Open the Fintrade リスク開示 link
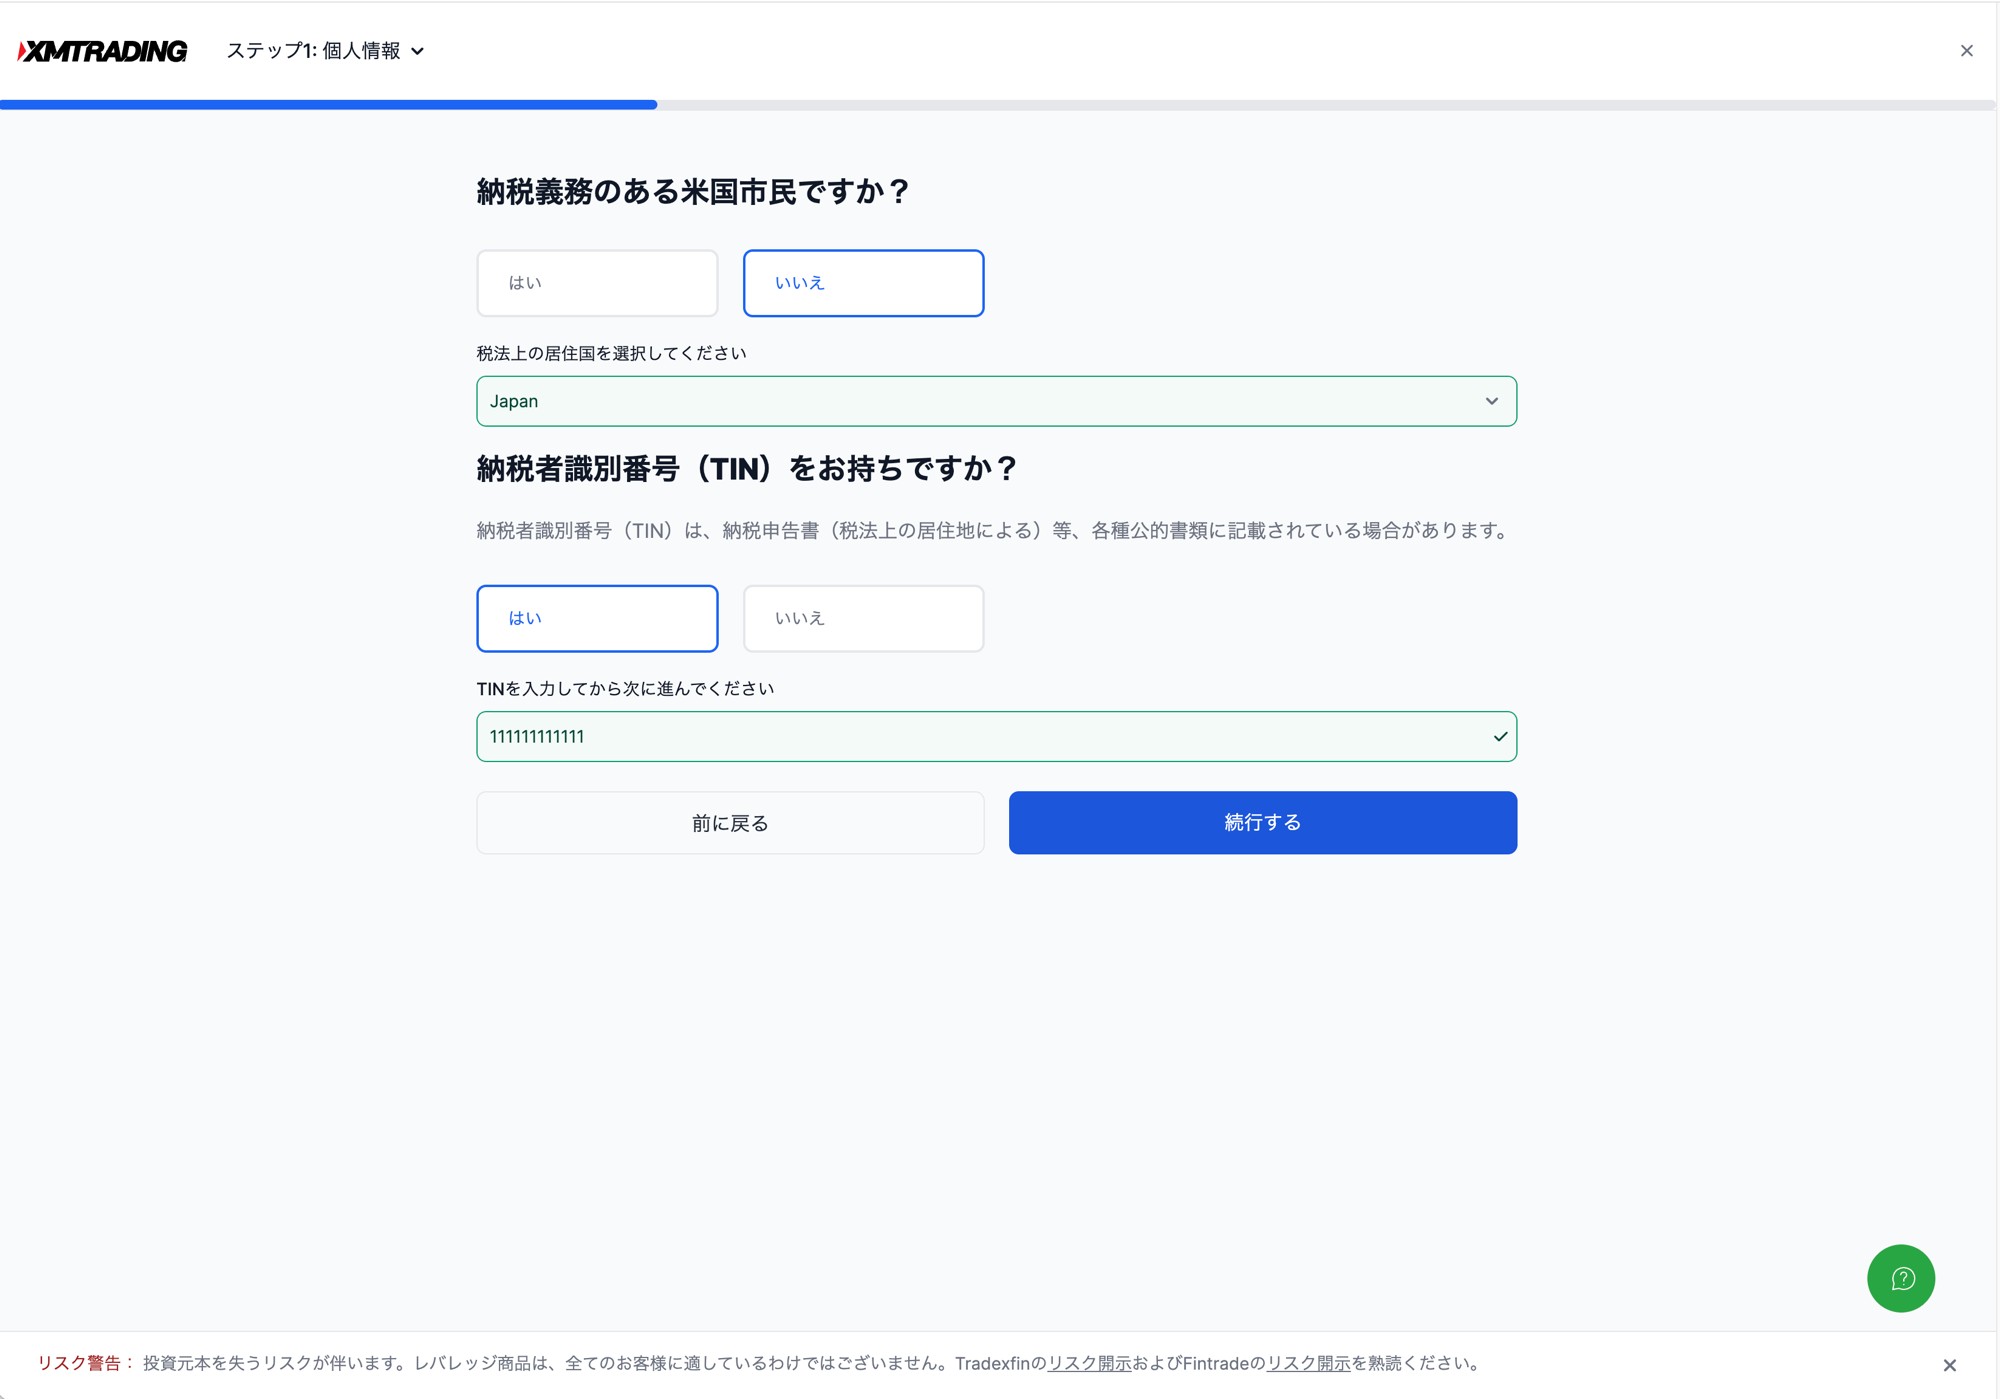 (1308, 1364)
